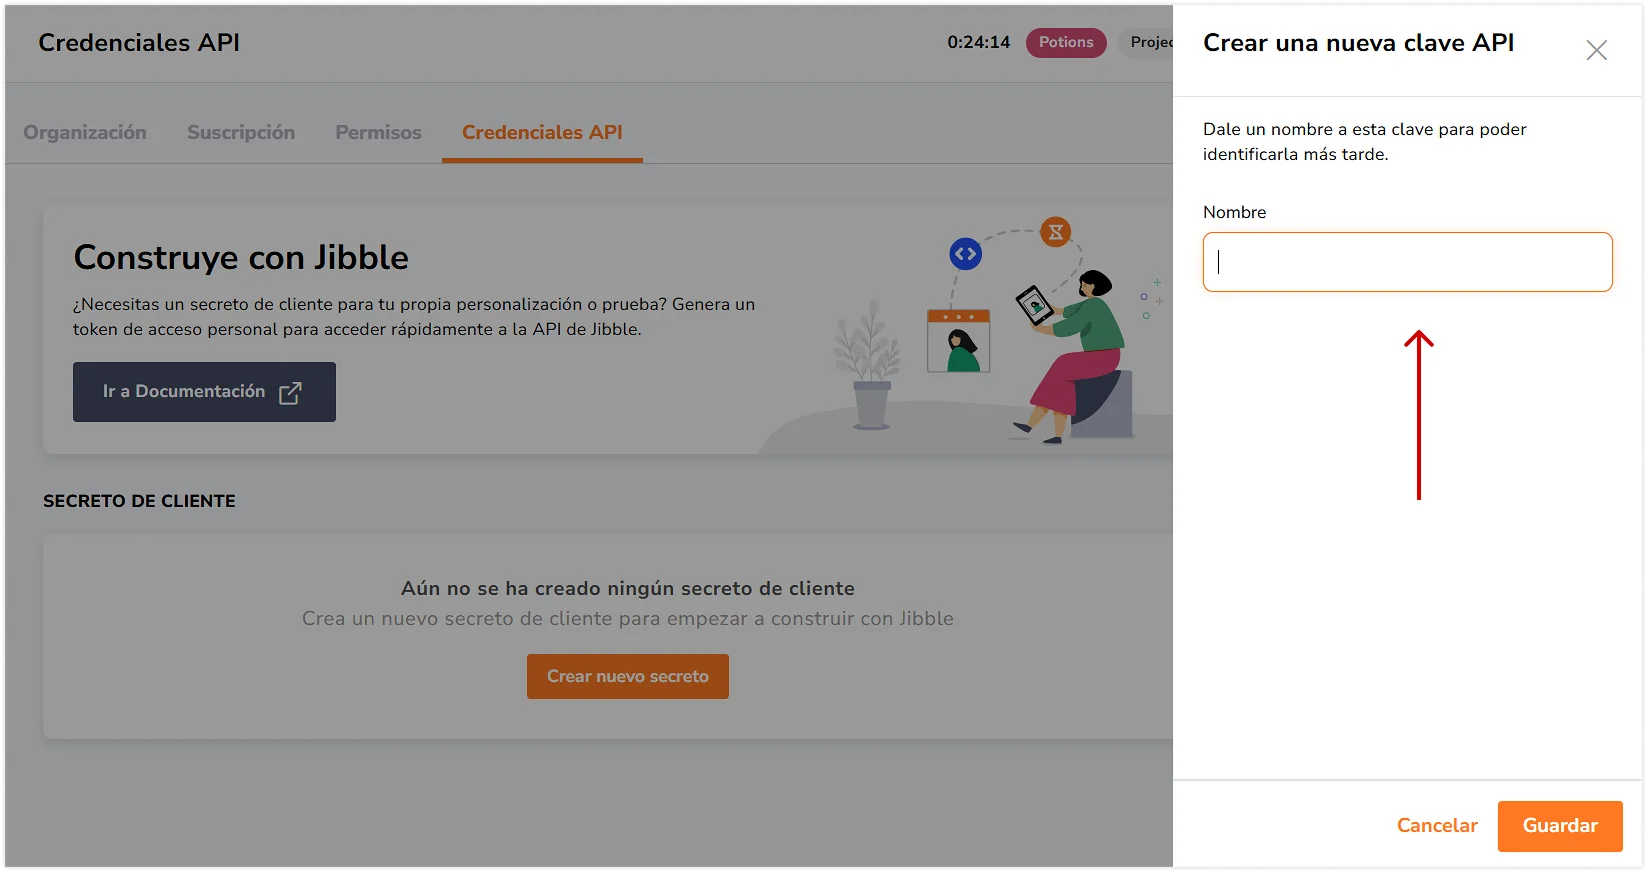Click the Construye con Jibble heading
The image size is (1647, 872).
pyautogui.click(x=241, y=258)
